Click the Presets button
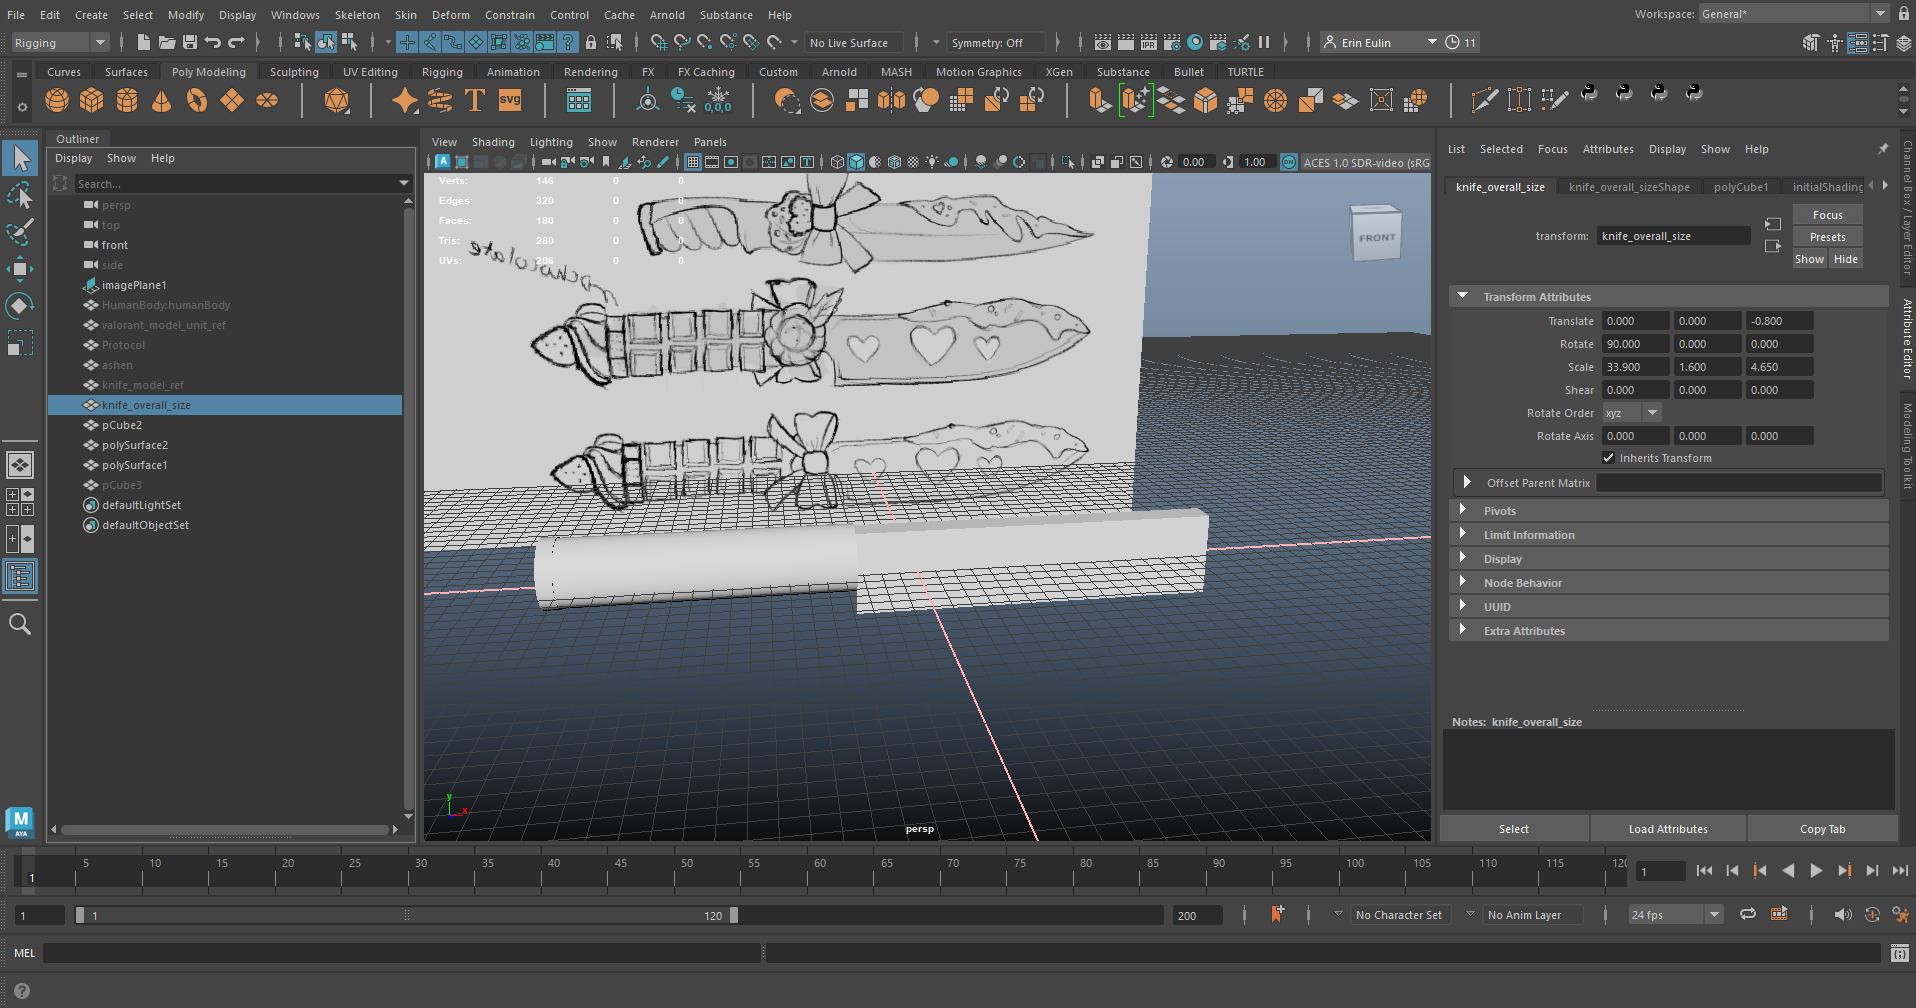The height and width of the screenshot is (1008, 1916). point(1827,237)
